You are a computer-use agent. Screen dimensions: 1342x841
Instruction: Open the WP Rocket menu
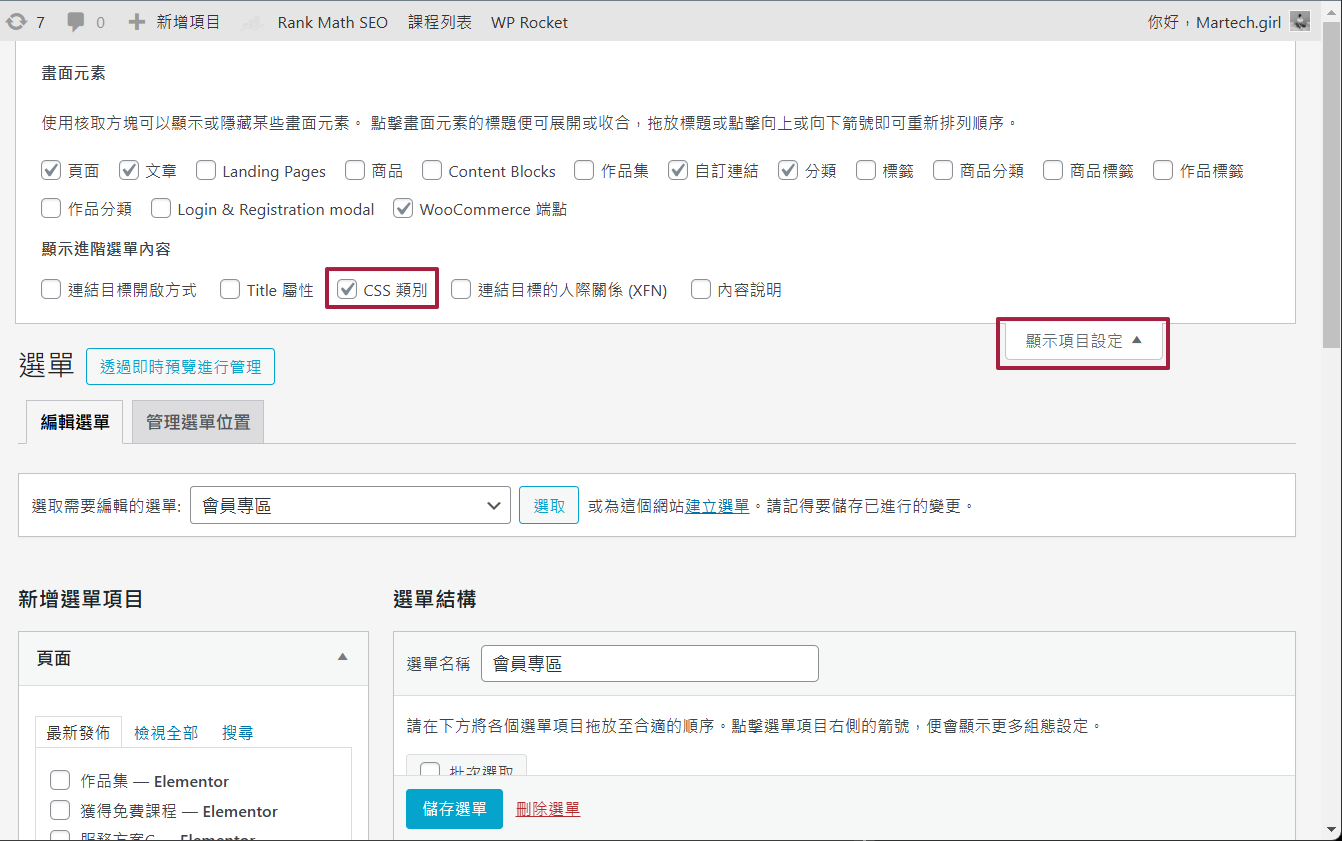529,22
